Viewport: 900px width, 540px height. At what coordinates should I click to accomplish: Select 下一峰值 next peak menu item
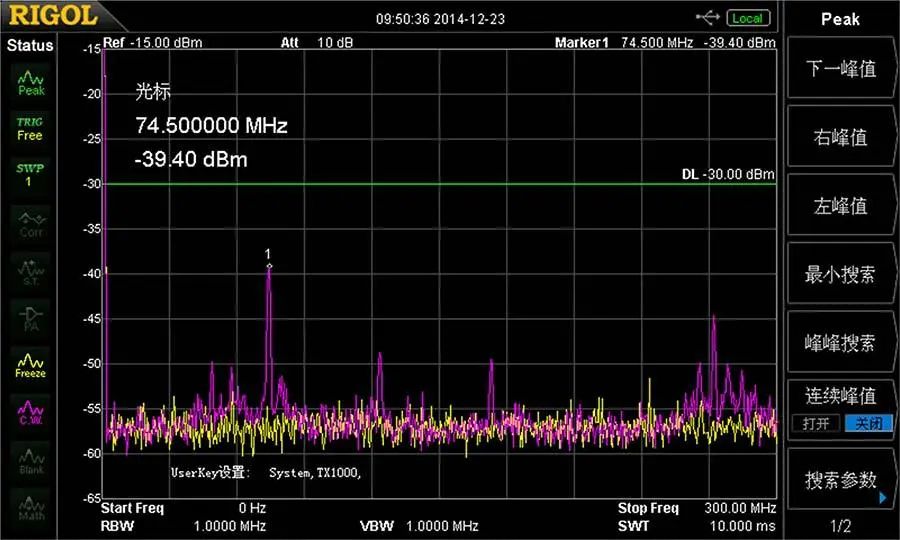point(840,68)
